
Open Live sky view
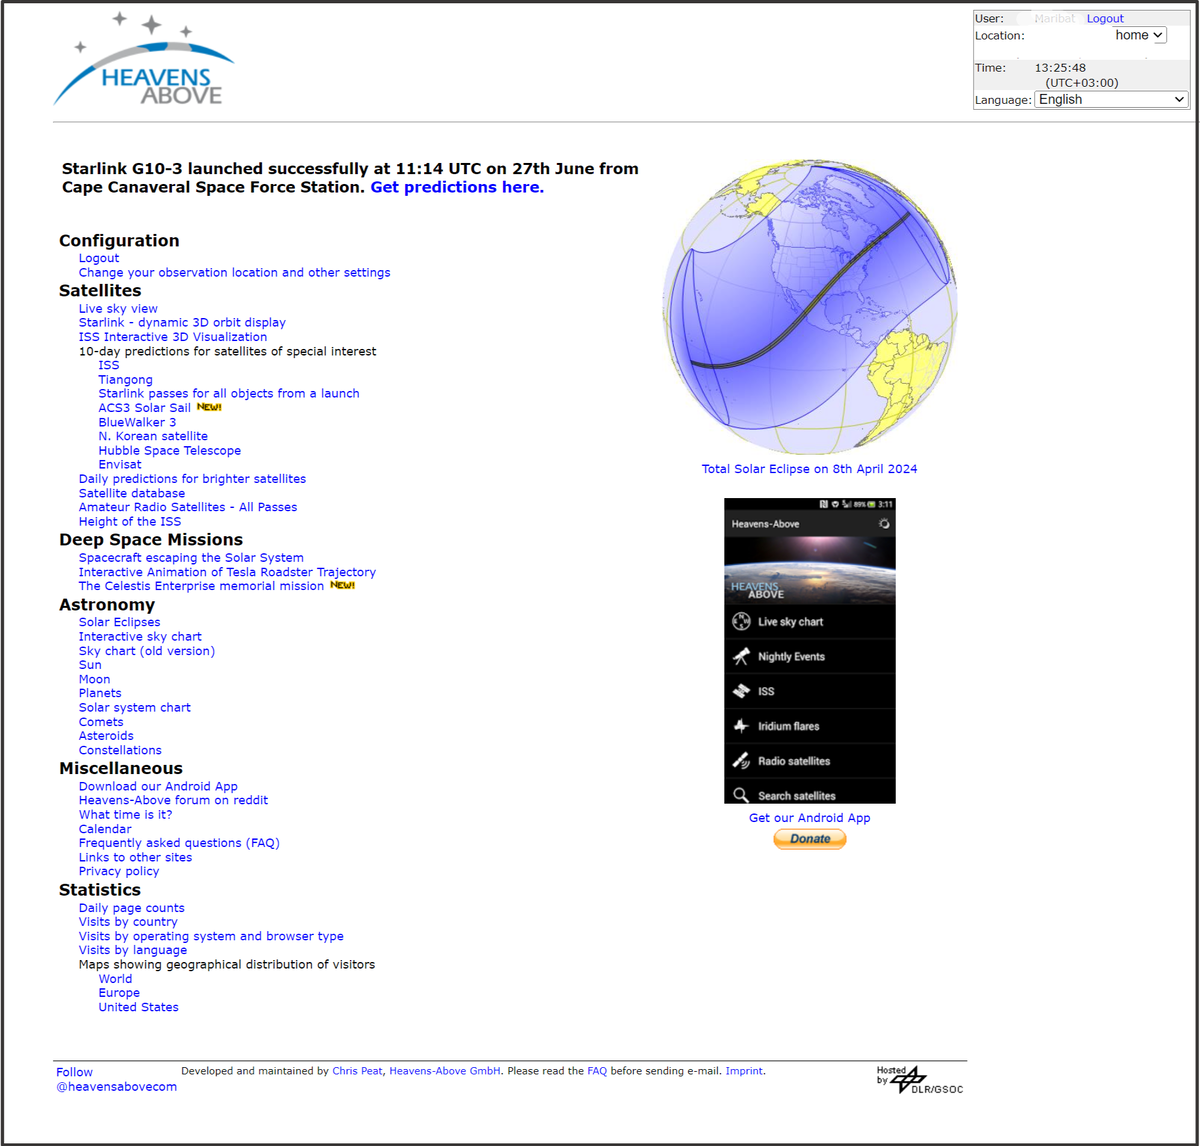pyautogui.click(x=118, y=309)
